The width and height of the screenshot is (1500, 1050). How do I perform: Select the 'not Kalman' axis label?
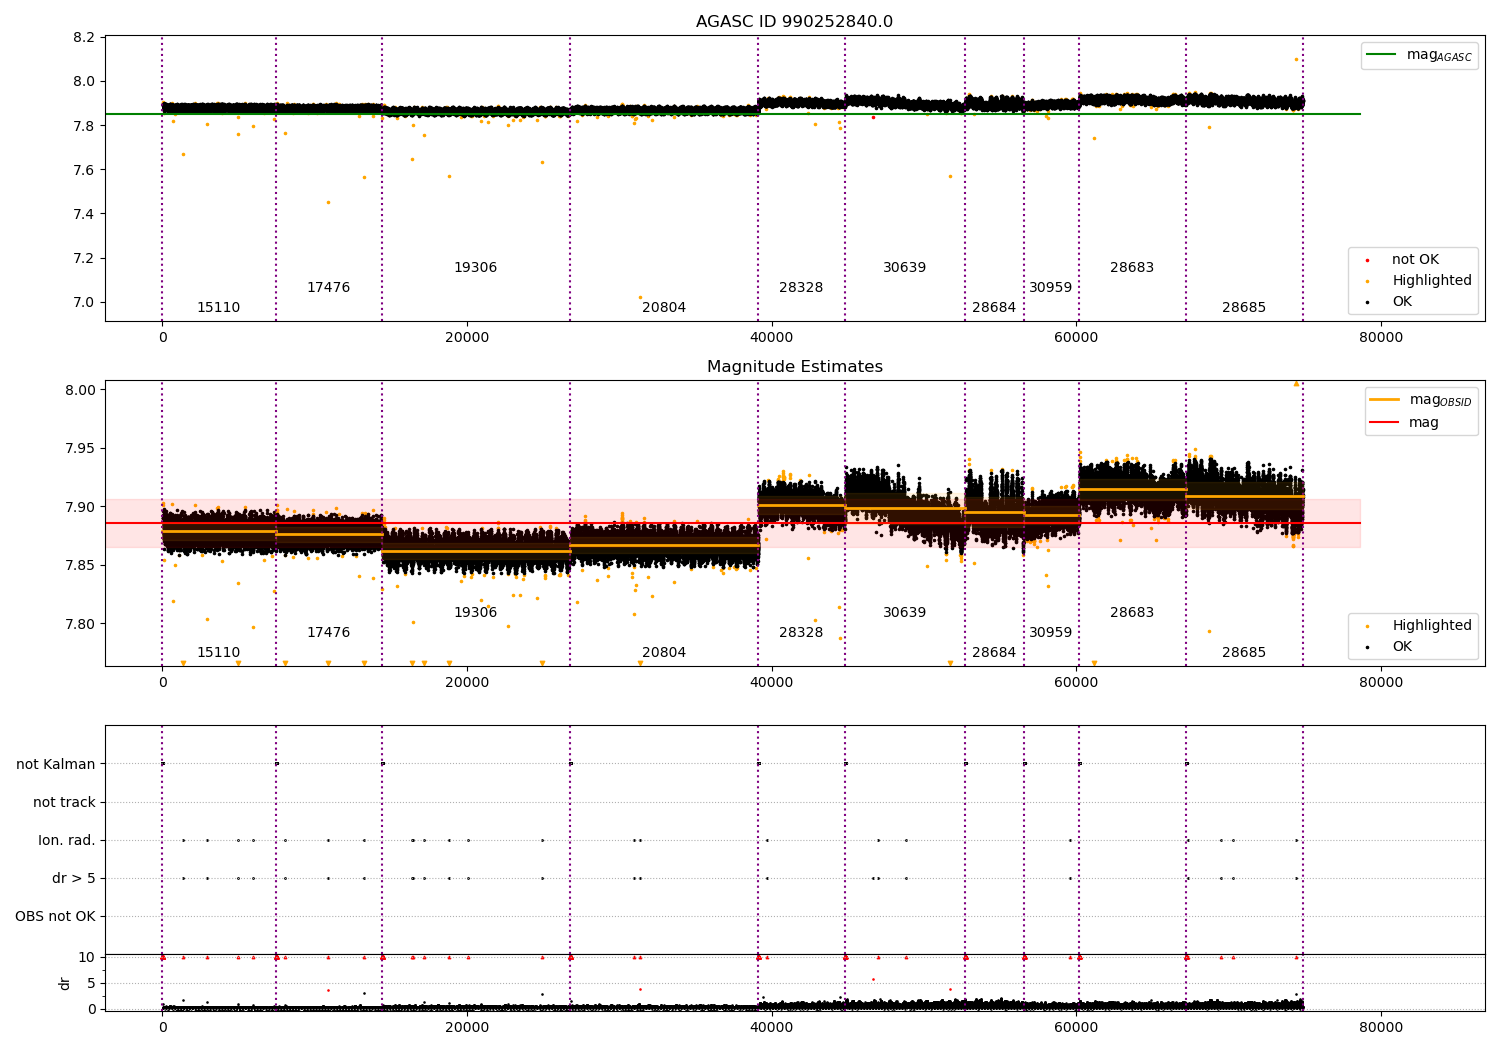[x=56, y=764]
